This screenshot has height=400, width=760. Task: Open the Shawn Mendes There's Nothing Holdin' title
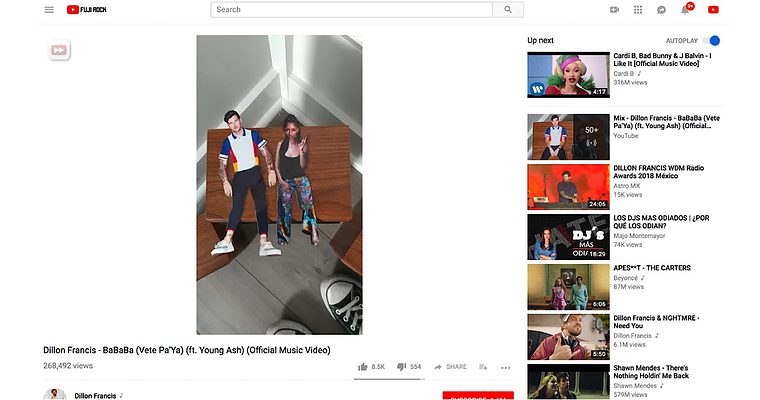pyautogui.click(x=651, y=371)
